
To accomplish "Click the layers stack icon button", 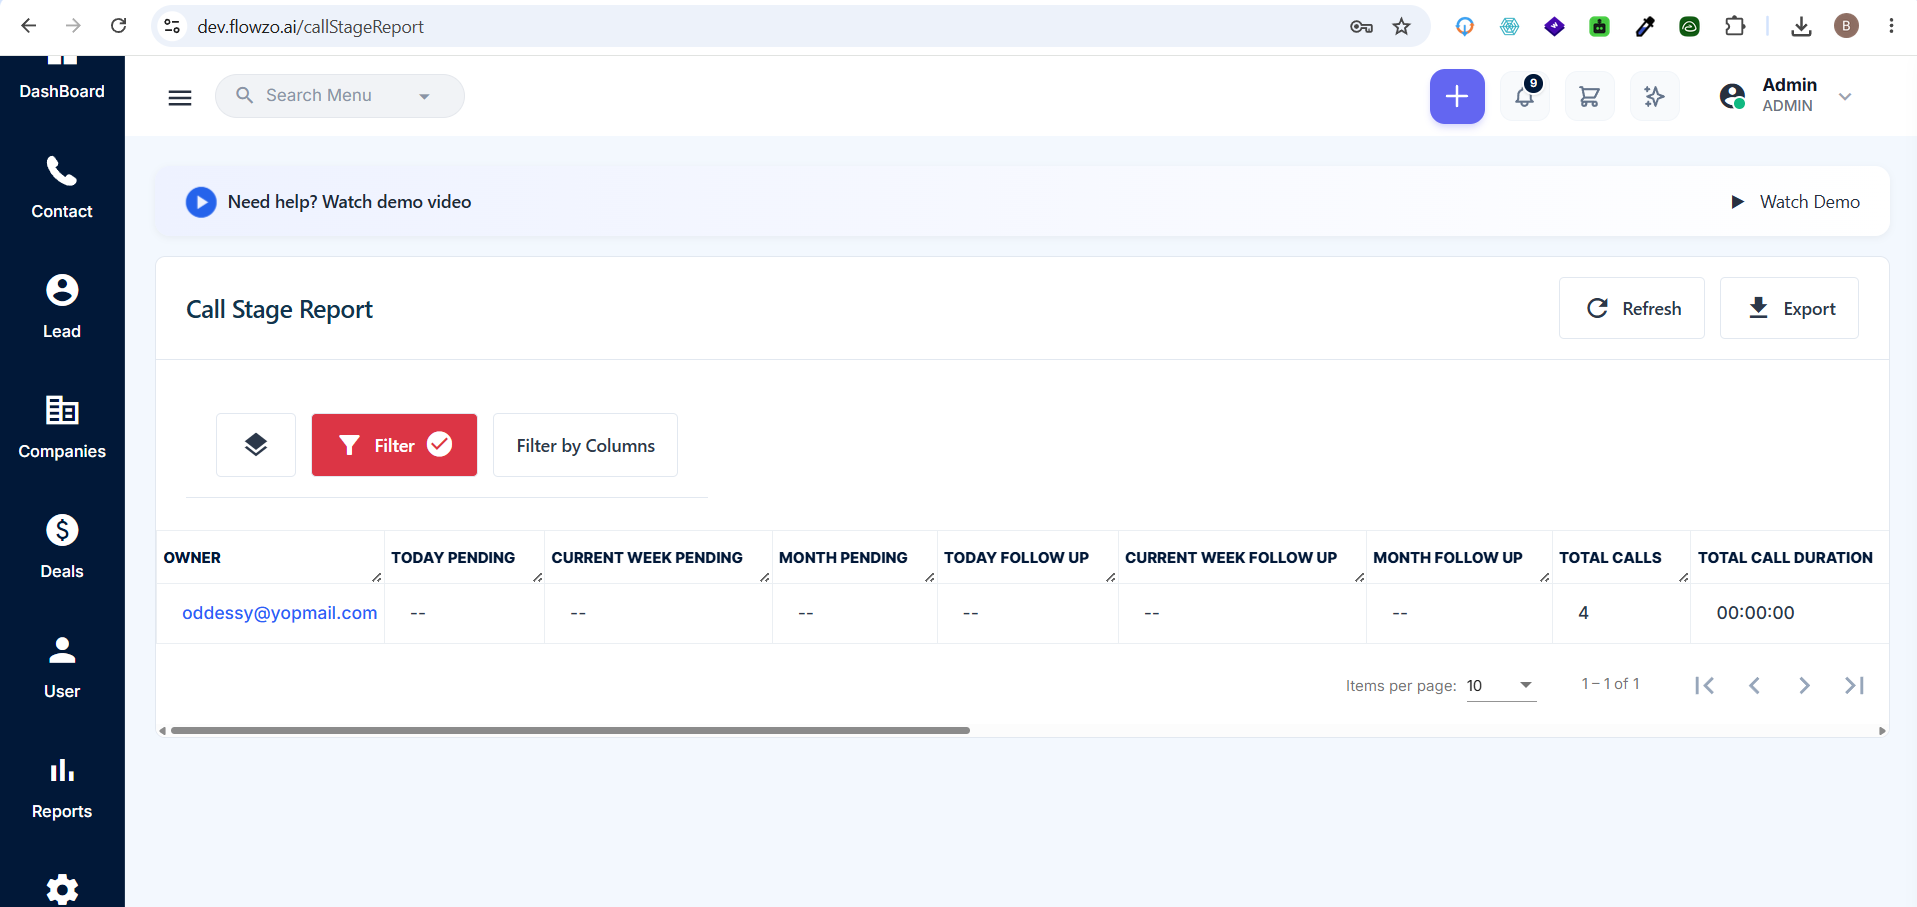I will point(256,445).
